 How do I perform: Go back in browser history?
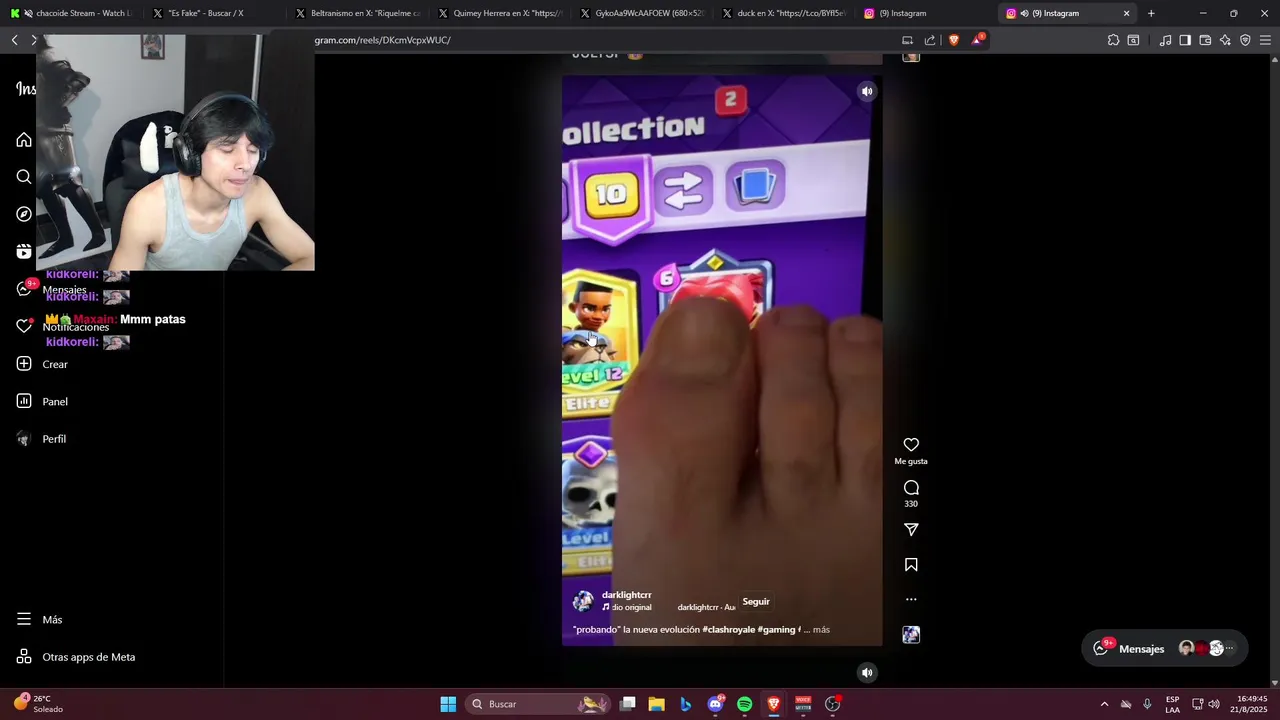[14, 40]
